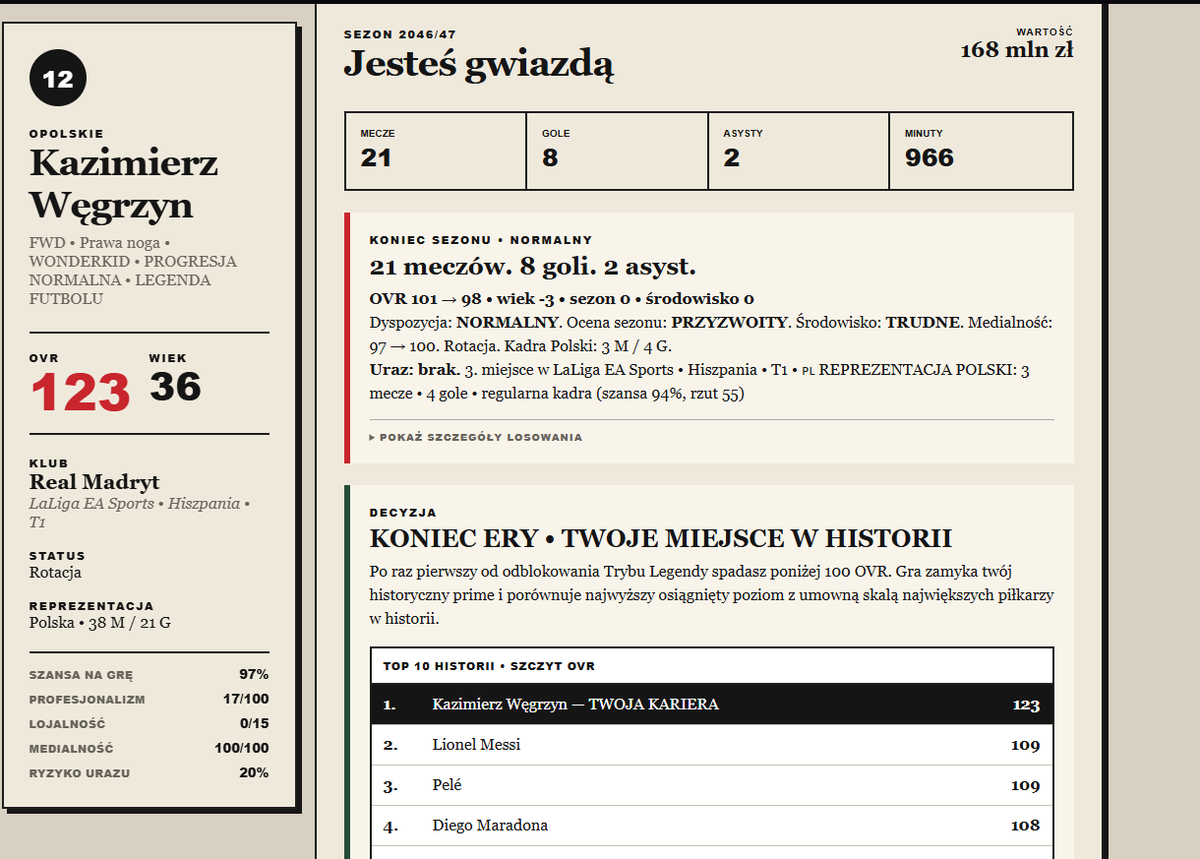This screenshot has height=859, width=1200.
Task: Click the Mecze 21 stat box
Action: (436, 151)
